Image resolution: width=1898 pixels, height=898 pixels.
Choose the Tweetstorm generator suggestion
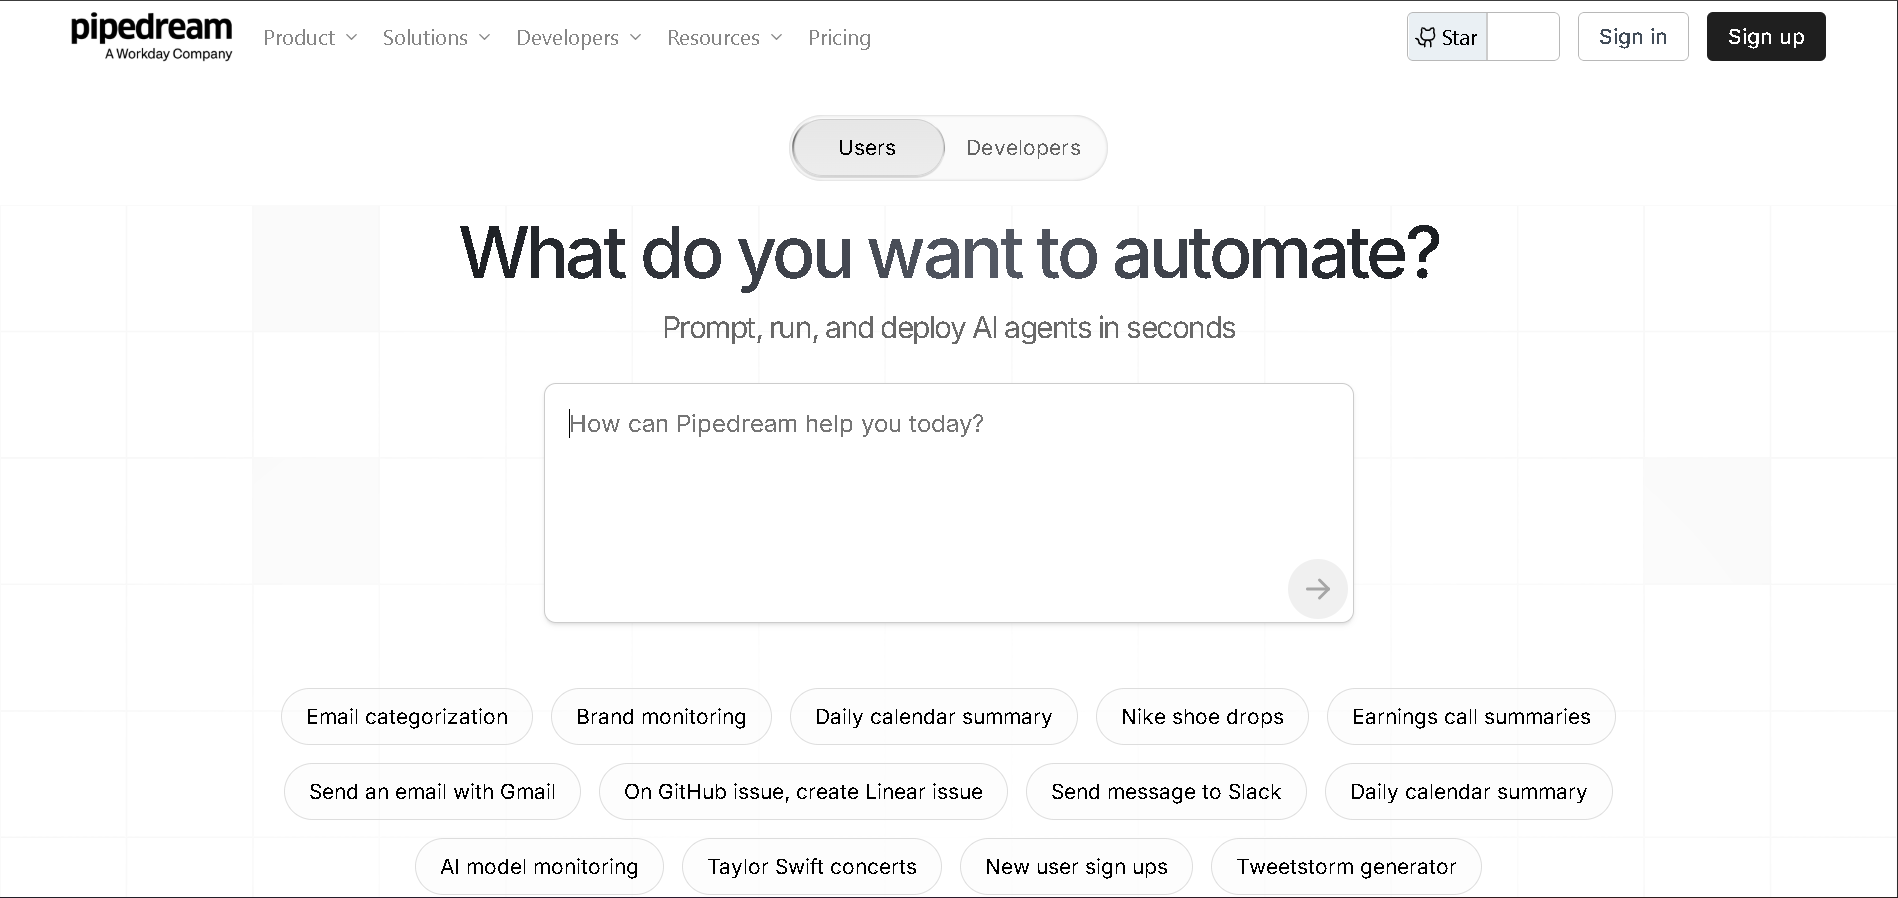point(1346,867)
